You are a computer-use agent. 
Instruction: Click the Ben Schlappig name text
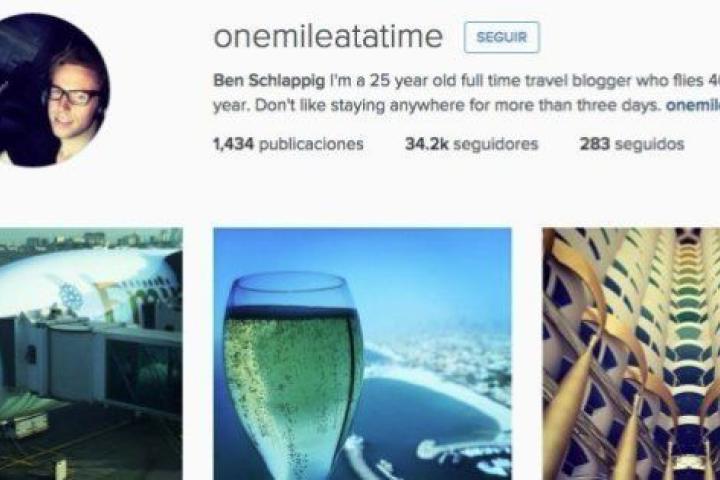point(269,81)
